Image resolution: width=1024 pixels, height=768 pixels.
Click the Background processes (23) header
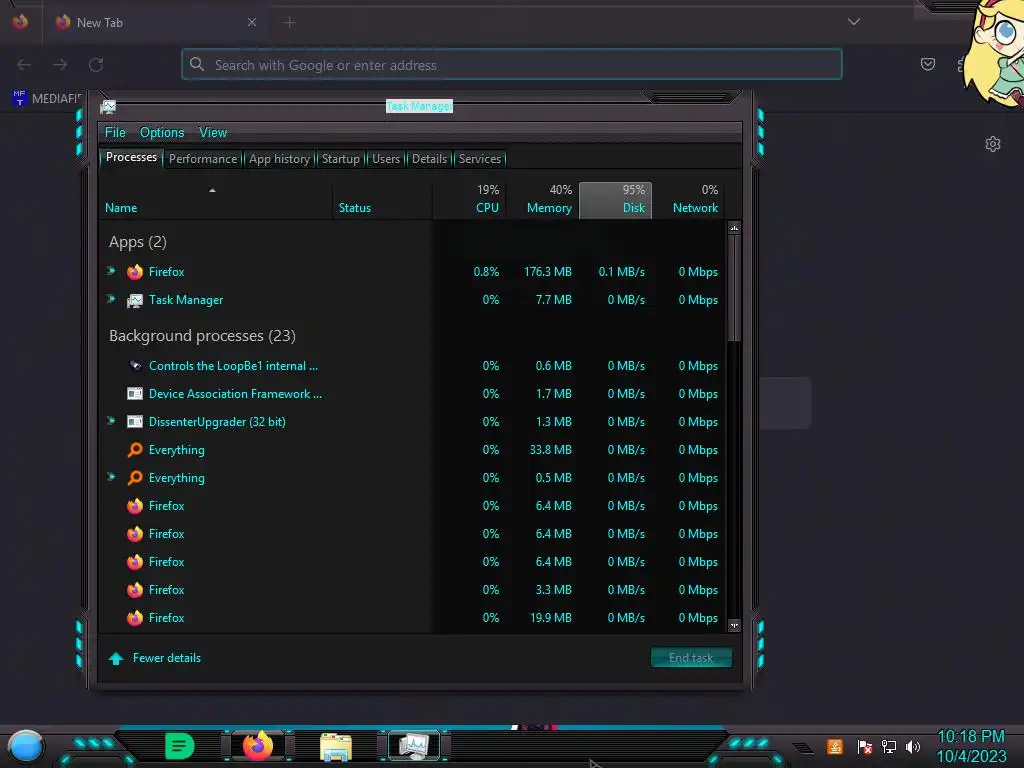202,336
